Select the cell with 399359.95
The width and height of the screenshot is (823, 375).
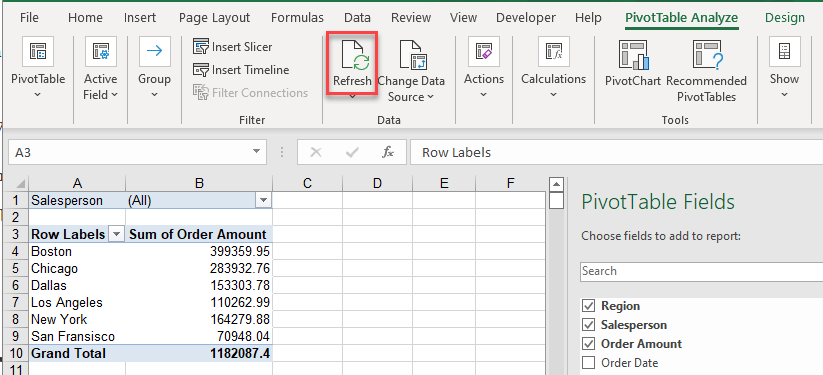pyautogui.click(x=199, y=252)
